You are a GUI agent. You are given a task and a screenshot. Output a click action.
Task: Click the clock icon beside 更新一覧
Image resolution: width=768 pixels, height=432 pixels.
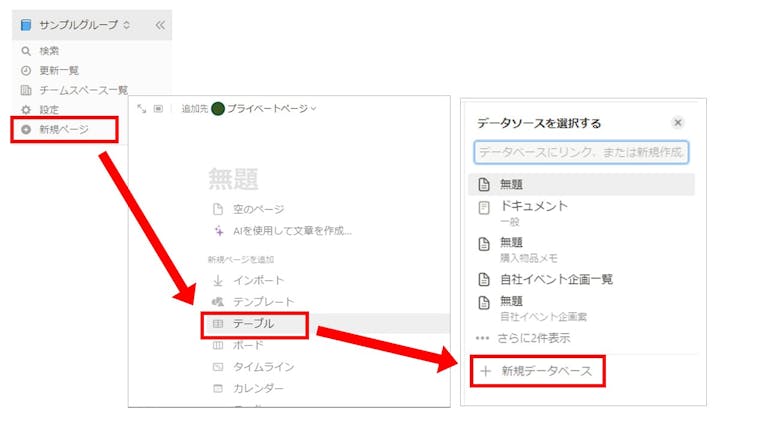pos(26,71)
